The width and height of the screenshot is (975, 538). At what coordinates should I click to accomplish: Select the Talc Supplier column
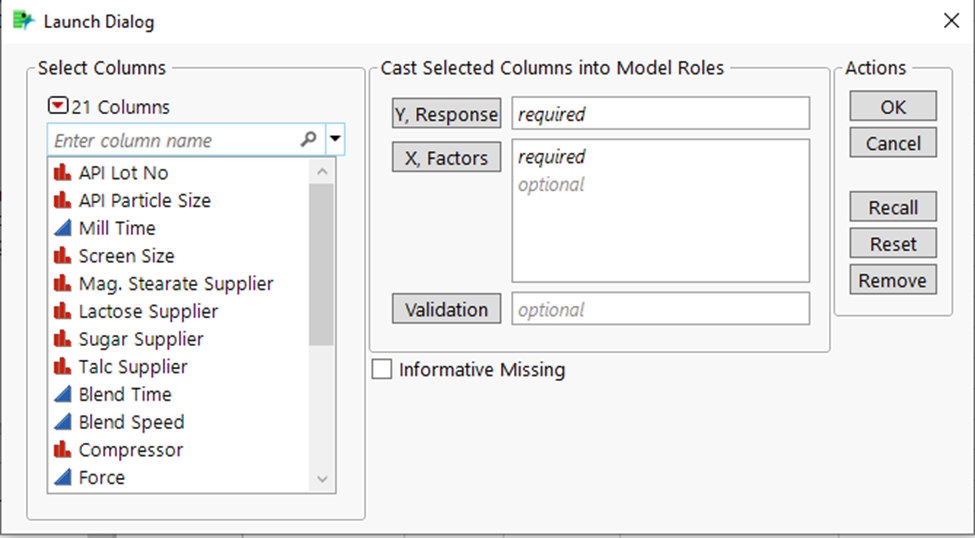[x=133, y=367]
